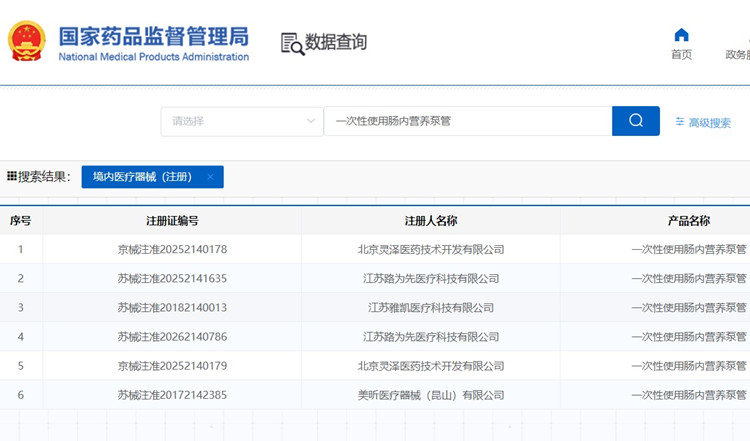Click the 国家药品监督管理局 title text
Viewport: 750px width, 441px height.
(154, 36)
